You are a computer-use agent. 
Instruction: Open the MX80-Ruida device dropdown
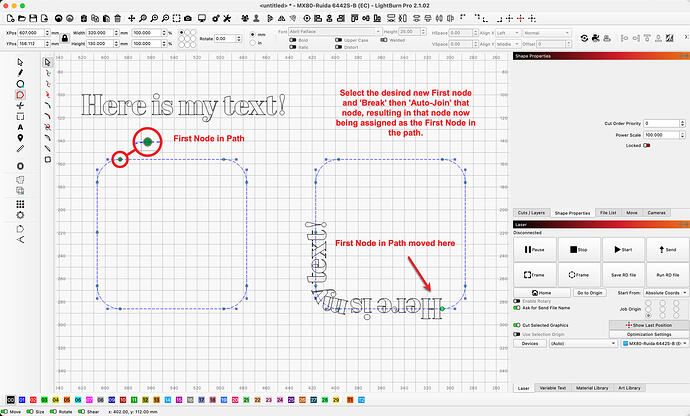pyautogui.click(x=654, y=343)
